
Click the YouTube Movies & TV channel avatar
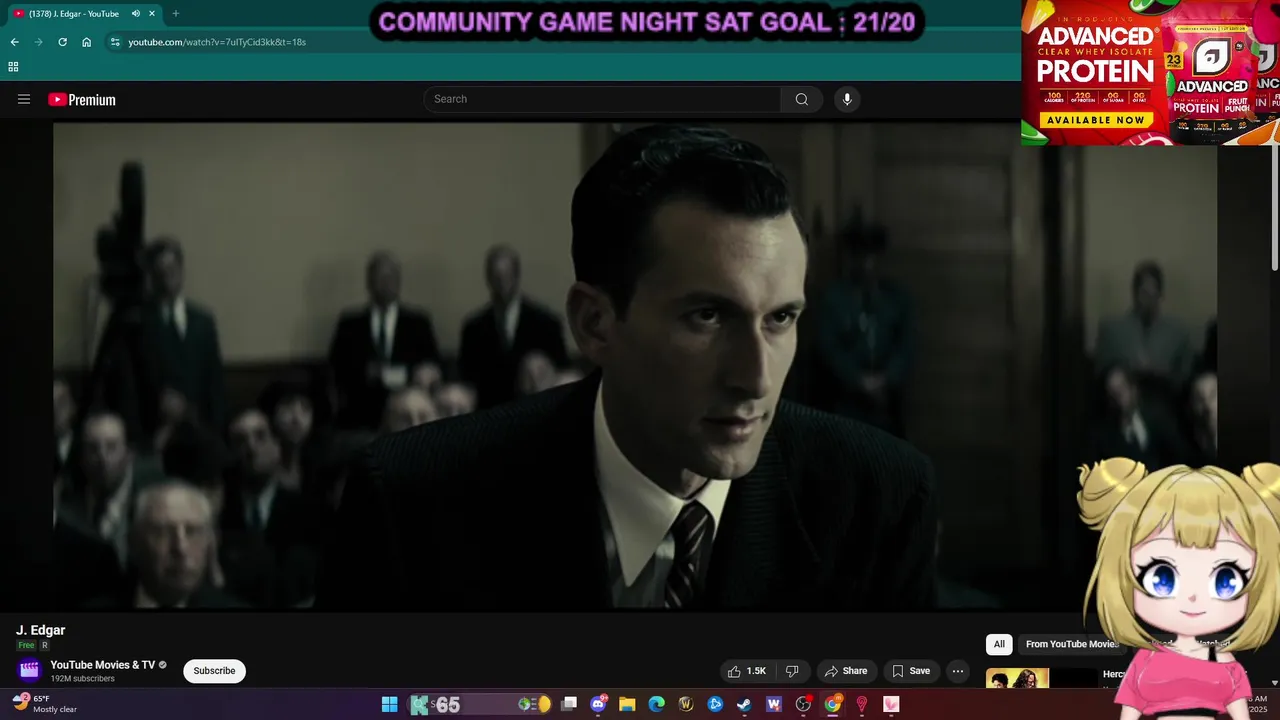tap(29, 670)
